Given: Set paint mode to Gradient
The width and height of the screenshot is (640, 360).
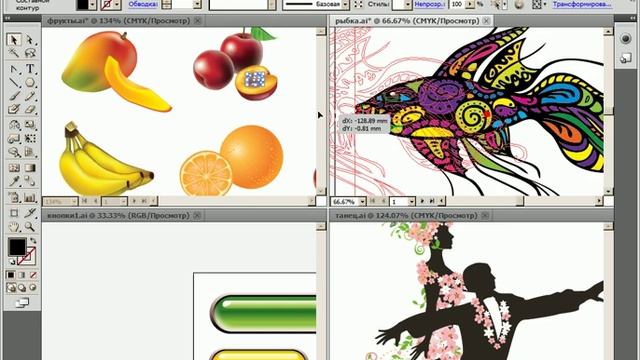Looking at the screenshot, I should [x=22, y=275].
